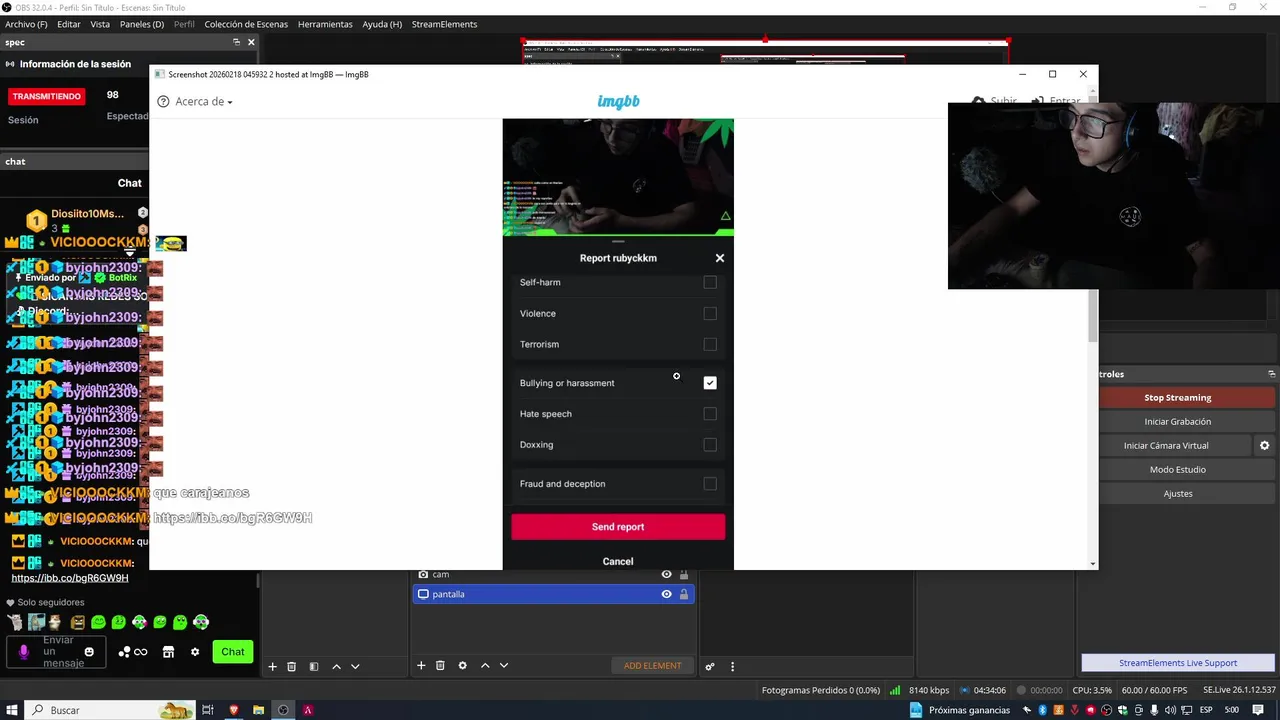Open Windows Start menu

10,710
